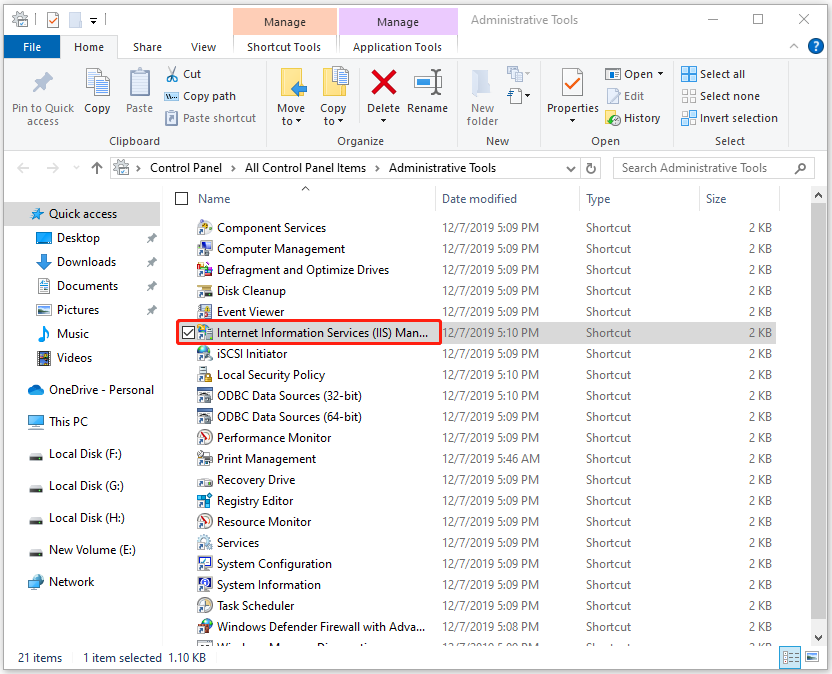Click the red Delete X icon
Viewport: 832px width, 674px height.
pos(383,82)
